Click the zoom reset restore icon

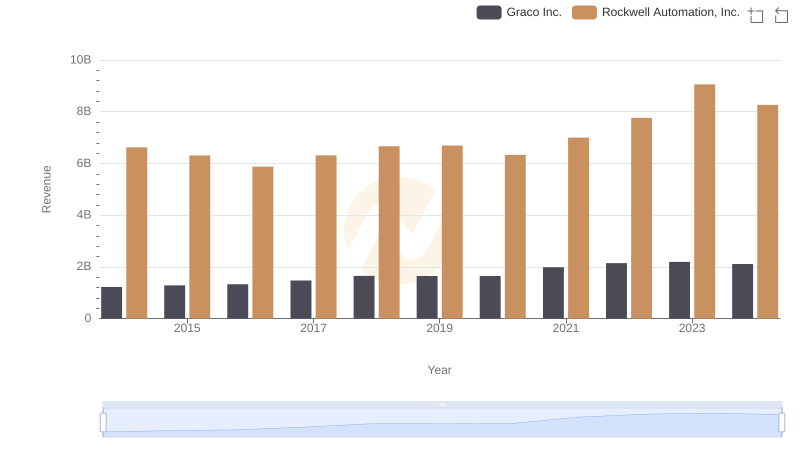pyautogui.click(x=781, y=15)
